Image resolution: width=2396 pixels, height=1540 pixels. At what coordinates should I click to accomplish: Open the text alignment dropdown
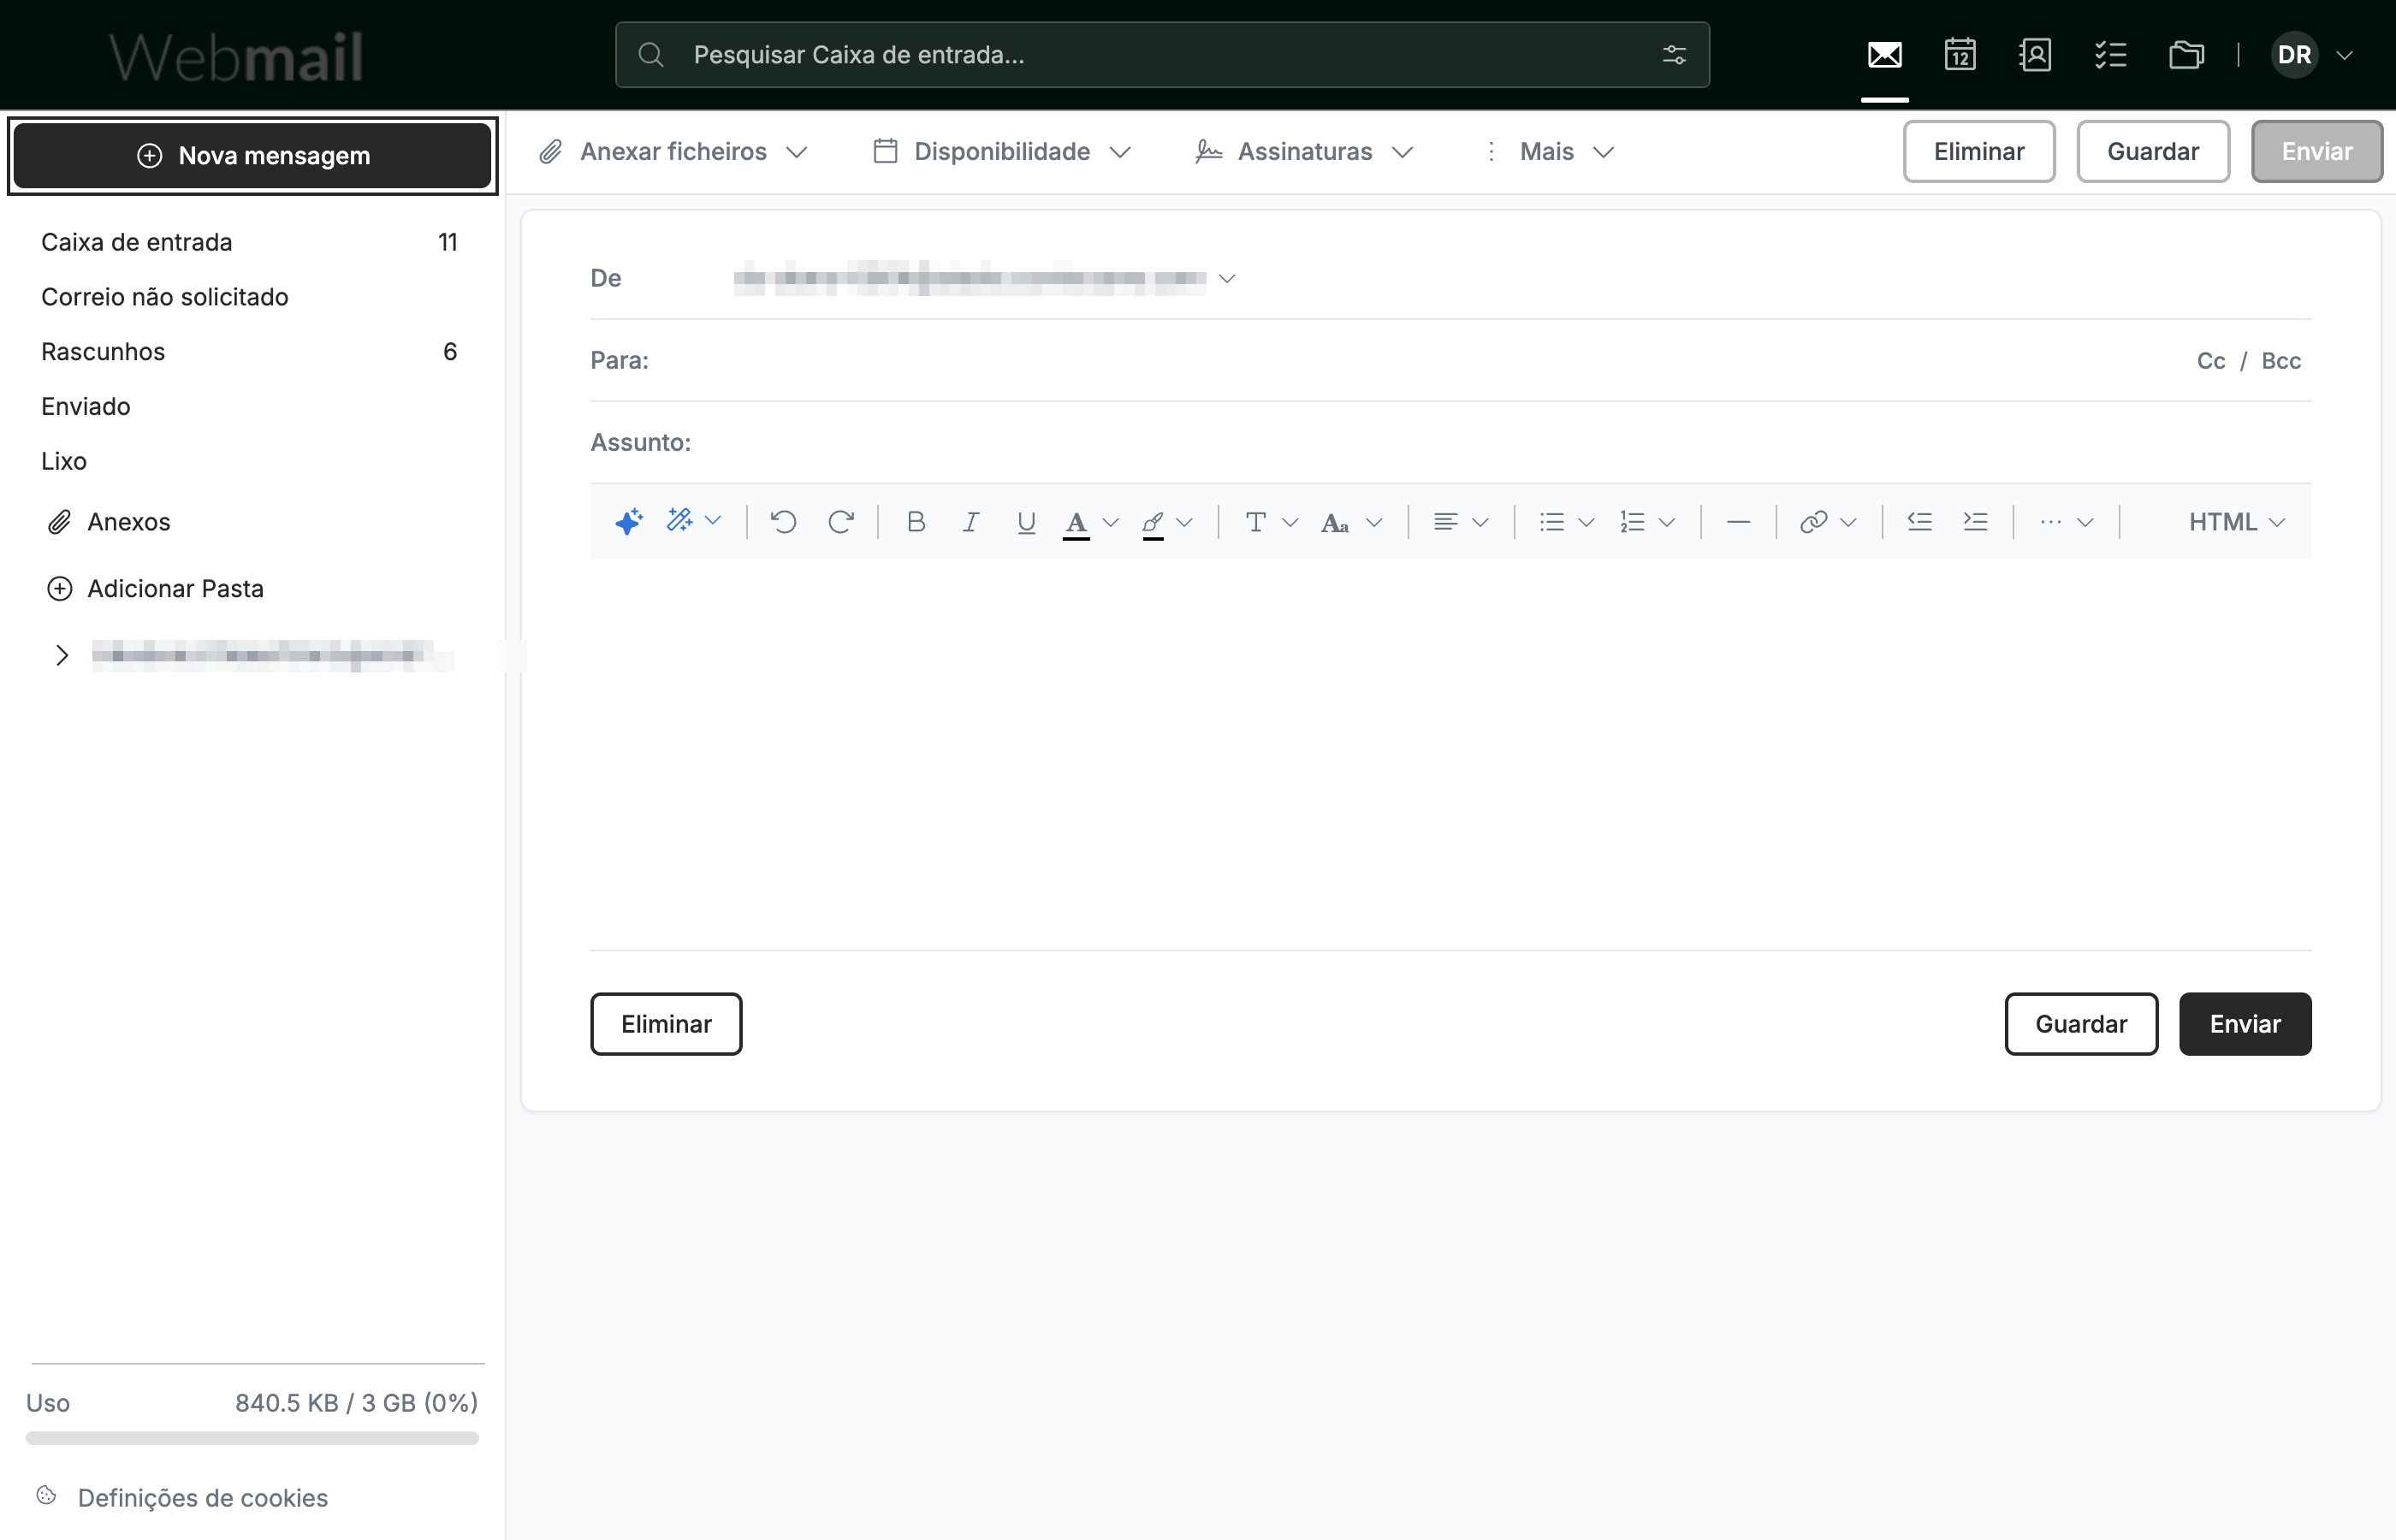[1460, 522]
